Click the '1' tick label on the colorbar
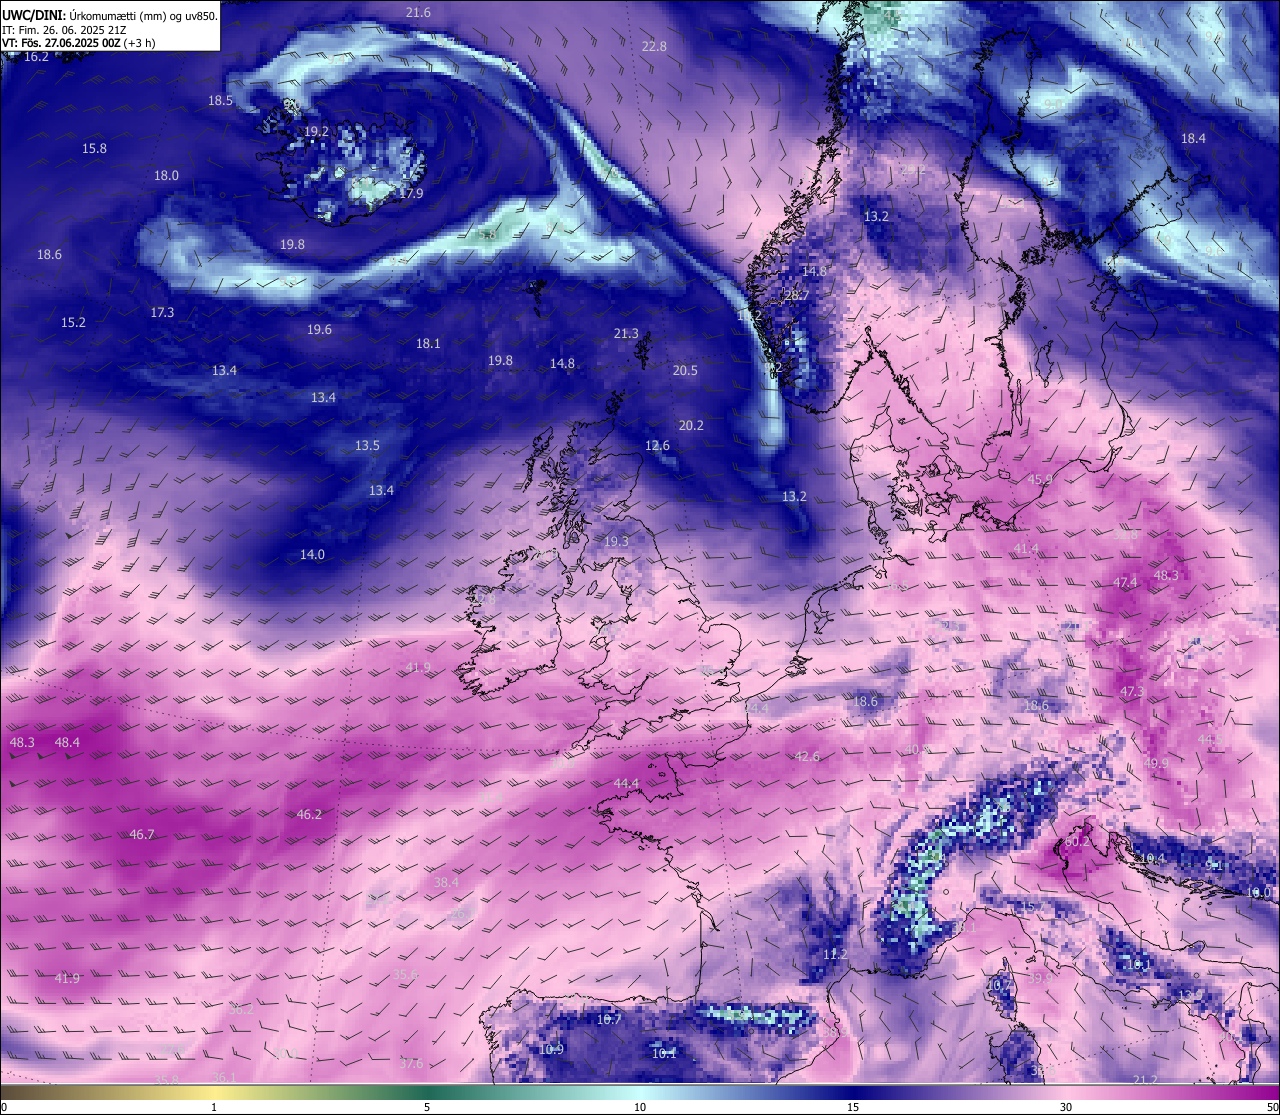Screen dimensions: 1280x1115 point(214,1107)
